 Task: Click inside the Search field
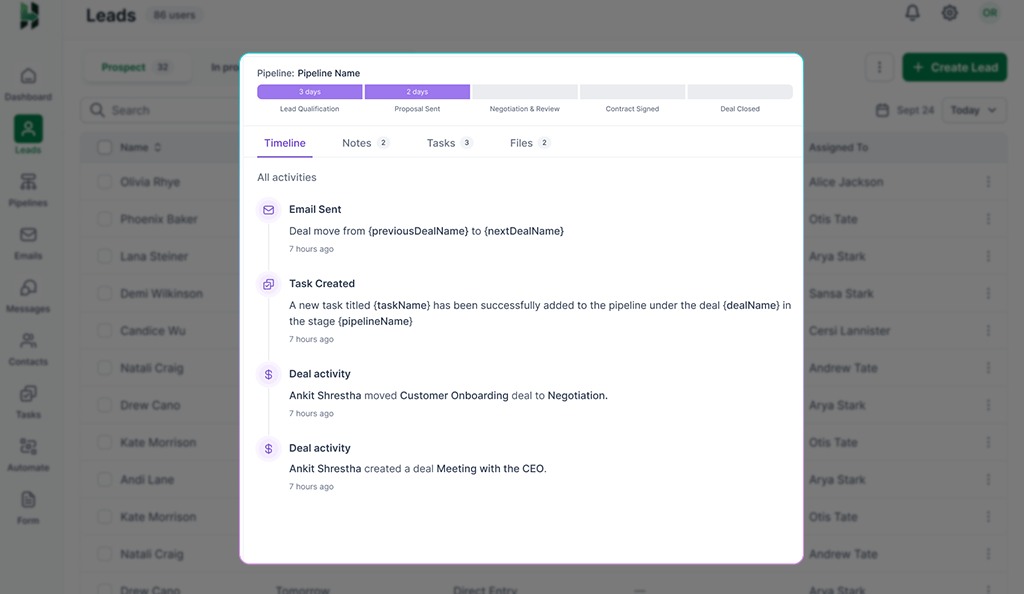click(160, 110)
